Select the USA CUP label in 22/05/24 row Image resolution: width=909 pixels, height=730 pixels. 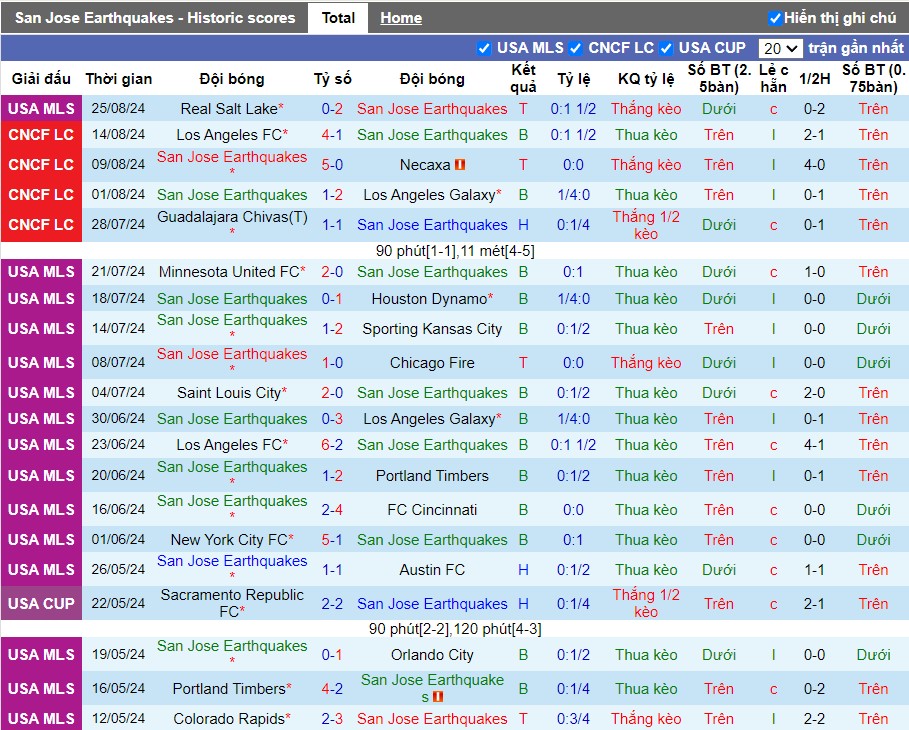[41, 603]
